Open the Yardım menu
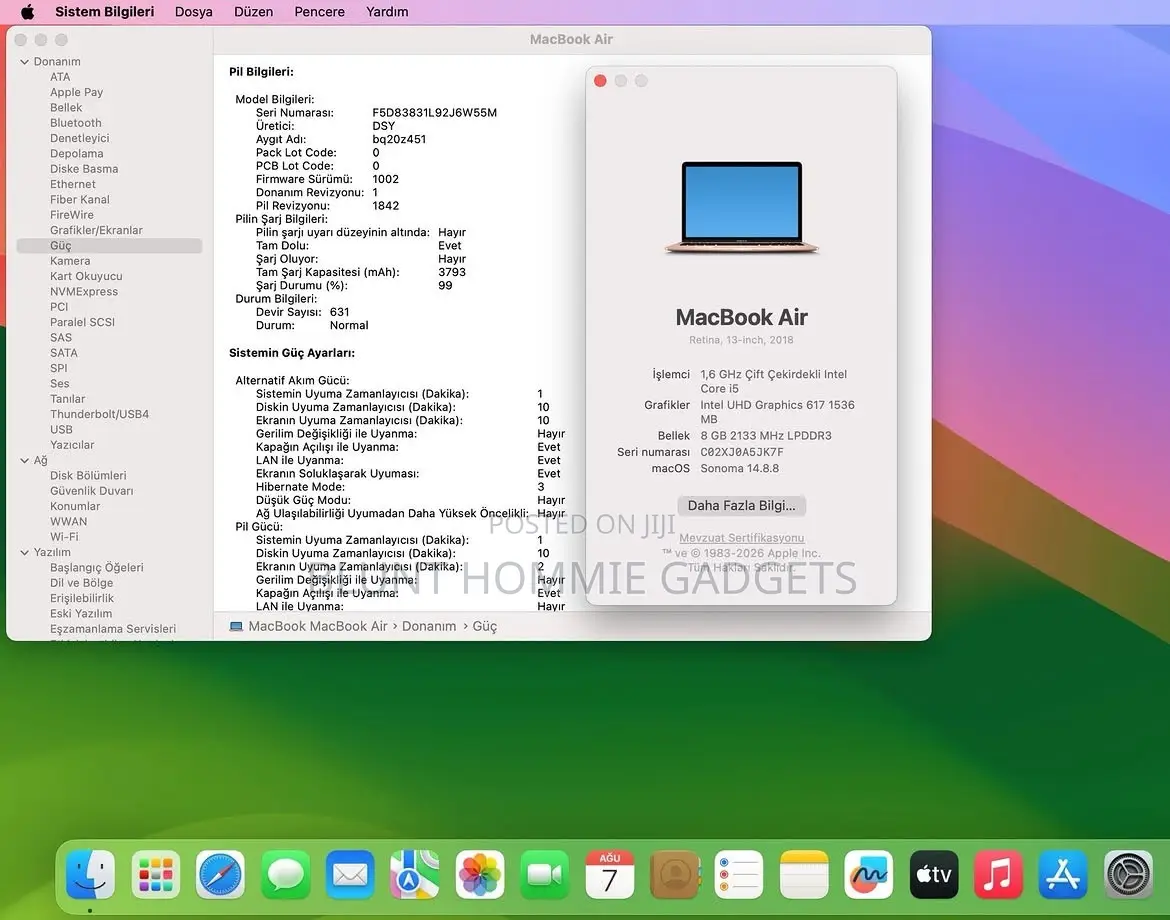 [x=387, y=11]
